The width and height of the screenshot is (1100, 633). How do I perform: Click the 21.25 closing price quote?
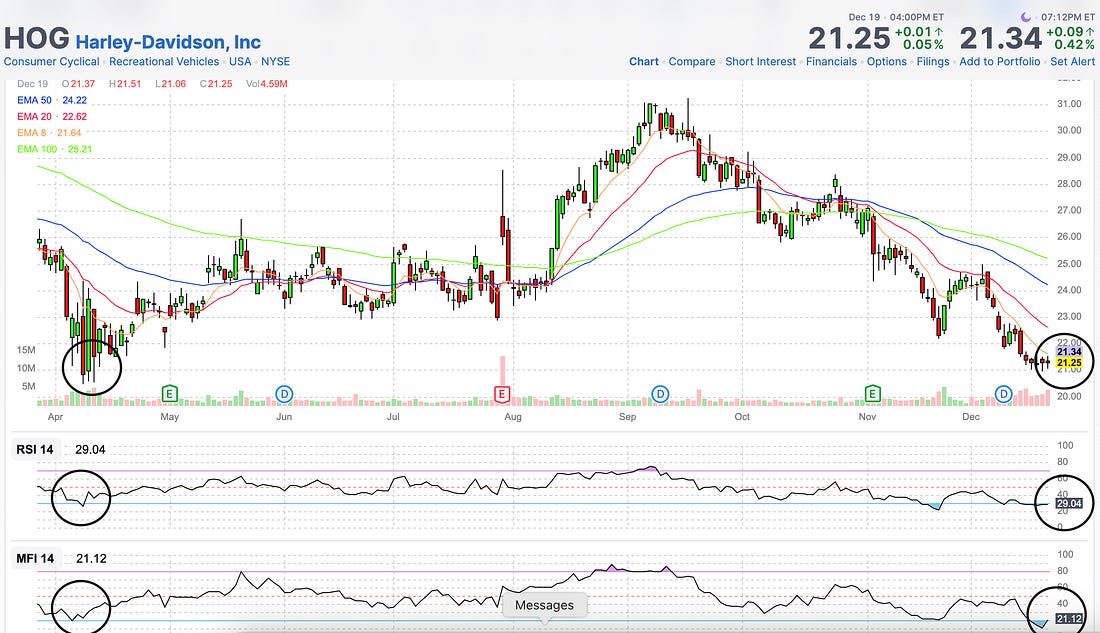(849, 39)
